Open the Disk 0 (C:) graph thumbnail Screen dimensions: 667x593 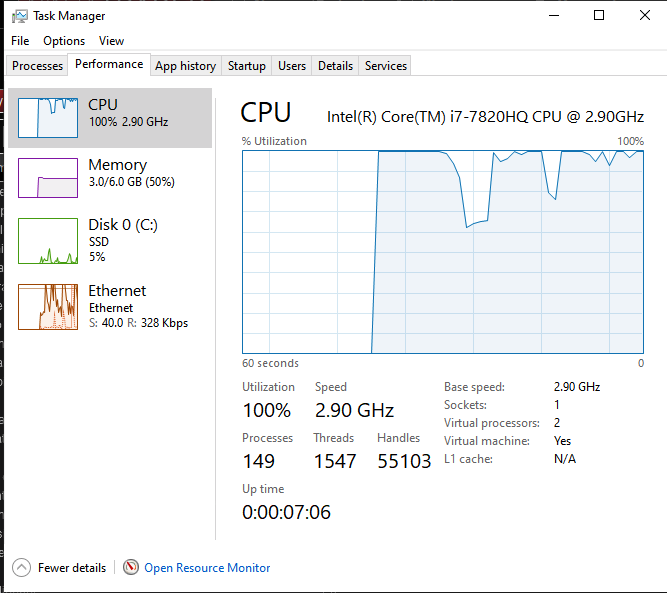coord(47,241)
